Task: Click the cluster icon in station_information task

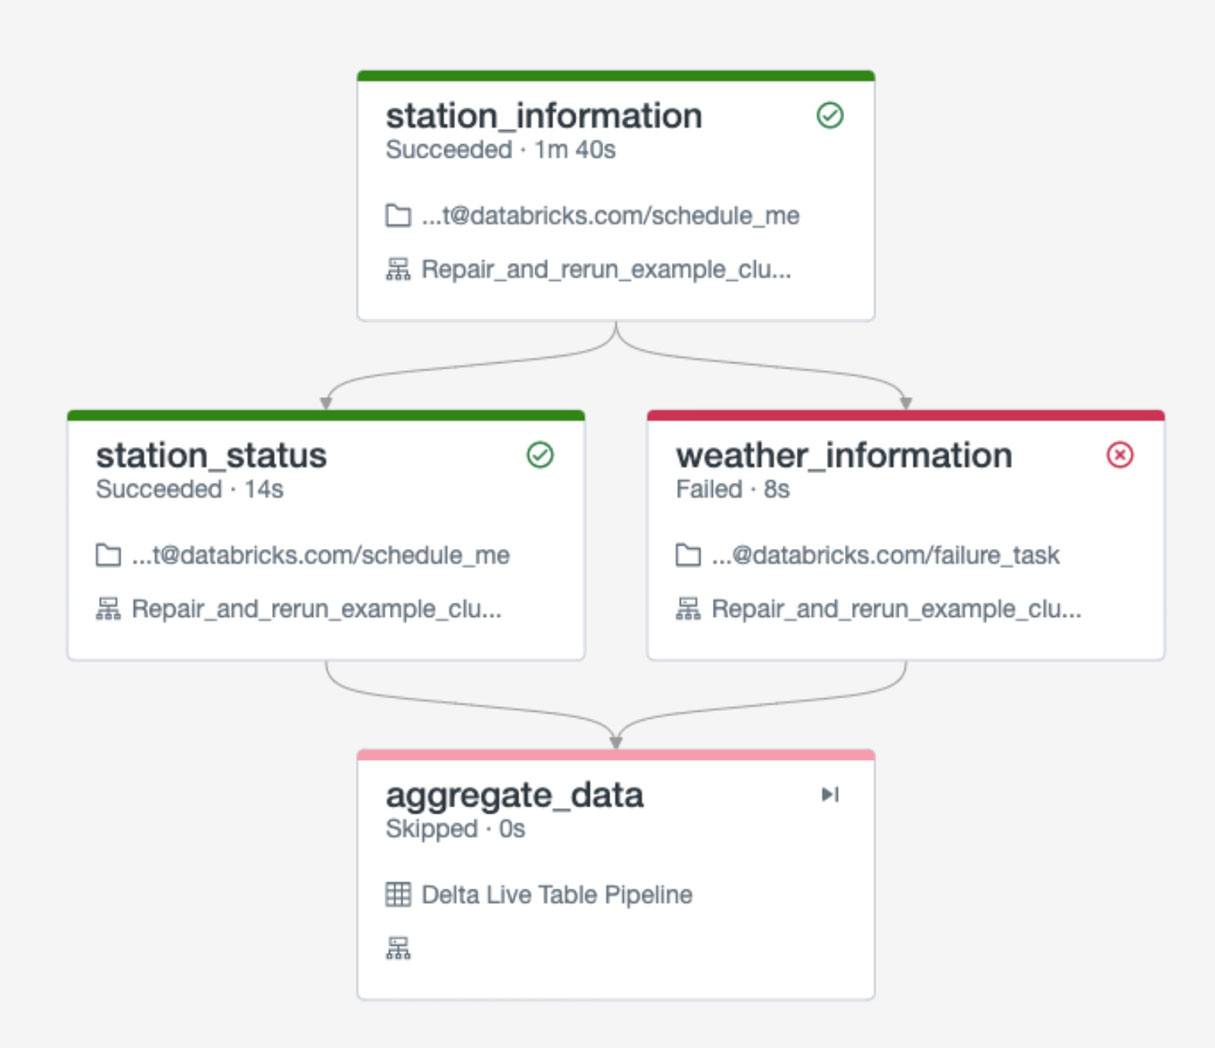Action: pos(398,270)
